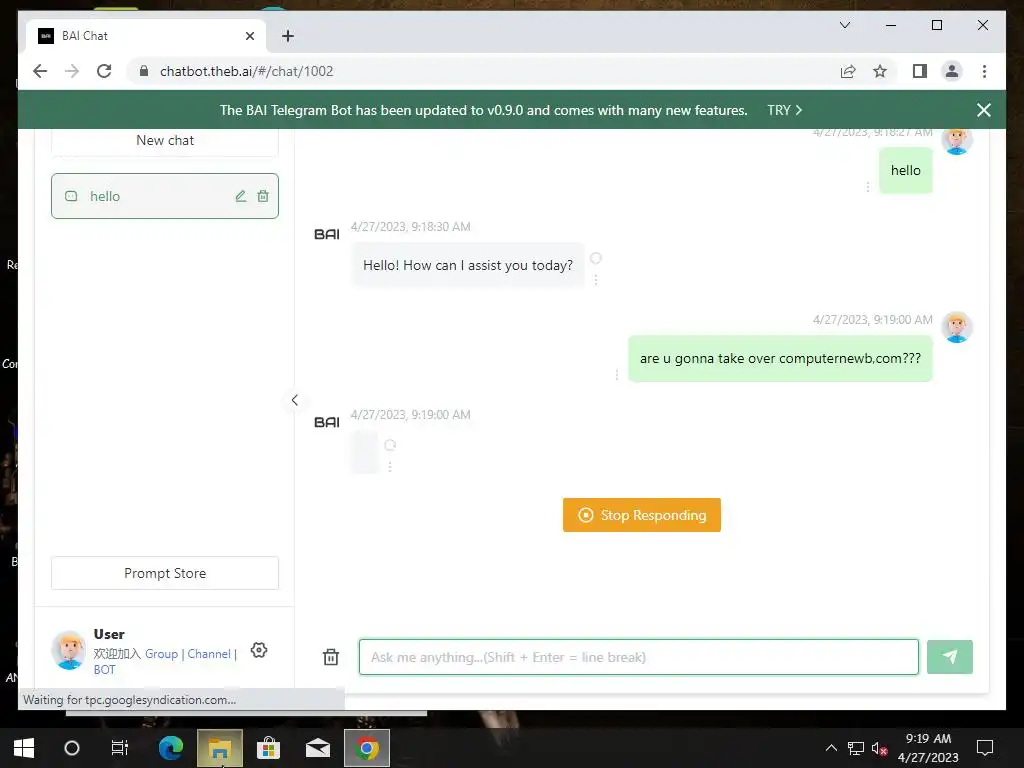
Task: Open options dots beside user's hello message
Action: tap(867, 187)
